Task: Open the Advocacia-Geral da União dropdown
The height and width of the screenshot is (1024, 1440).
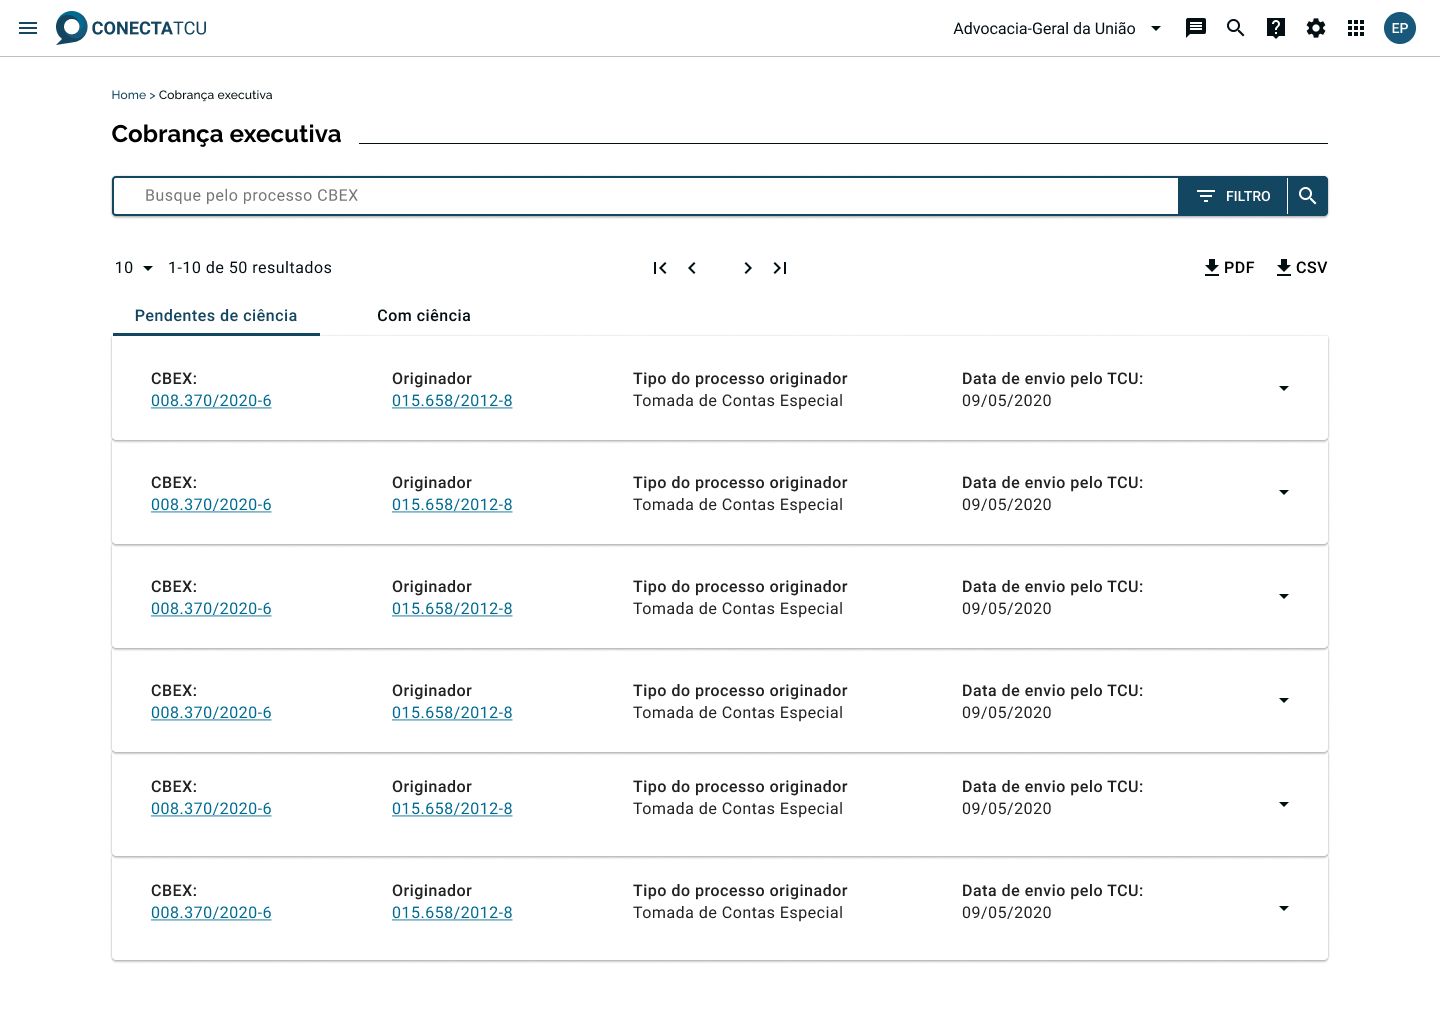Action: pyautogui.click(x=1057, y=28)
